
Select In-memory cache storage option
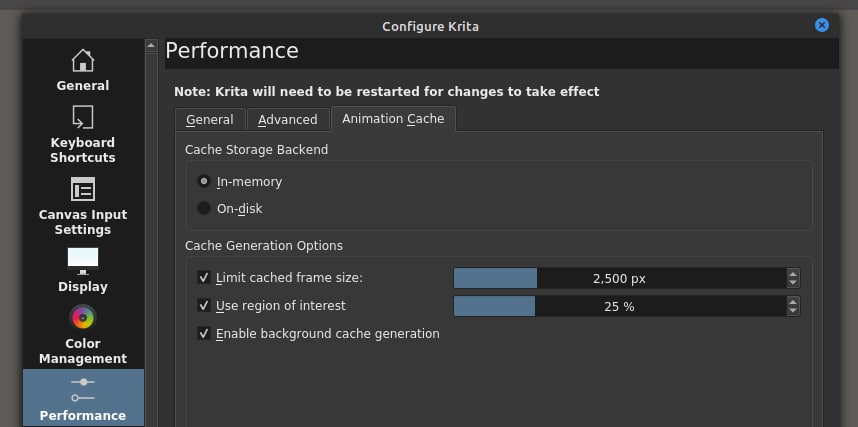(x=204, y=181)
